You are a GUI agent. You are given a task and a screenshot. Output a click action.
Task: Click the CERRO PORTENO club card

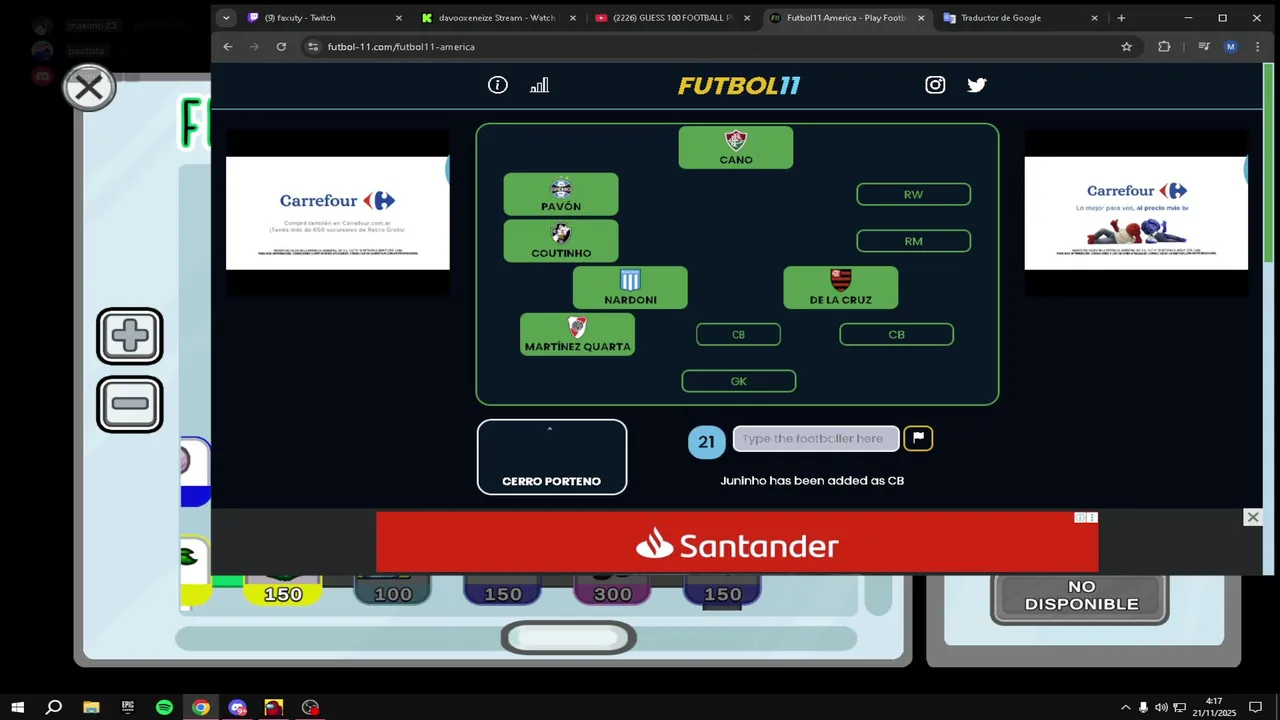coord(552,457)
